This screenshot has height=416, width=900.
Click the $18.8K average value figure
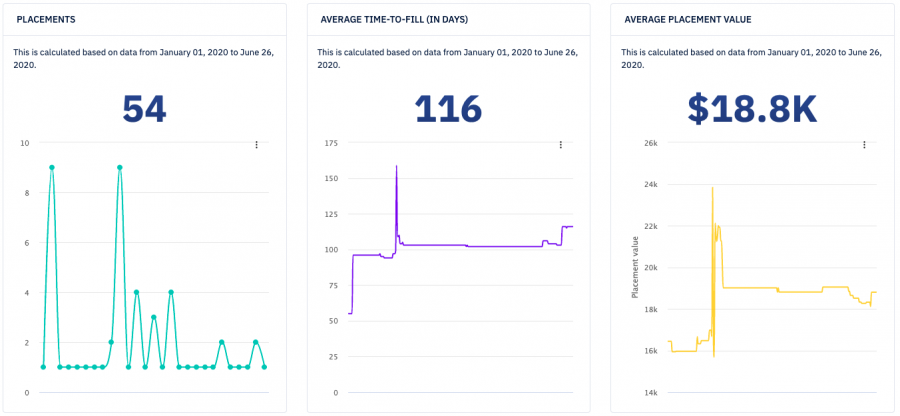click(752, 110)
